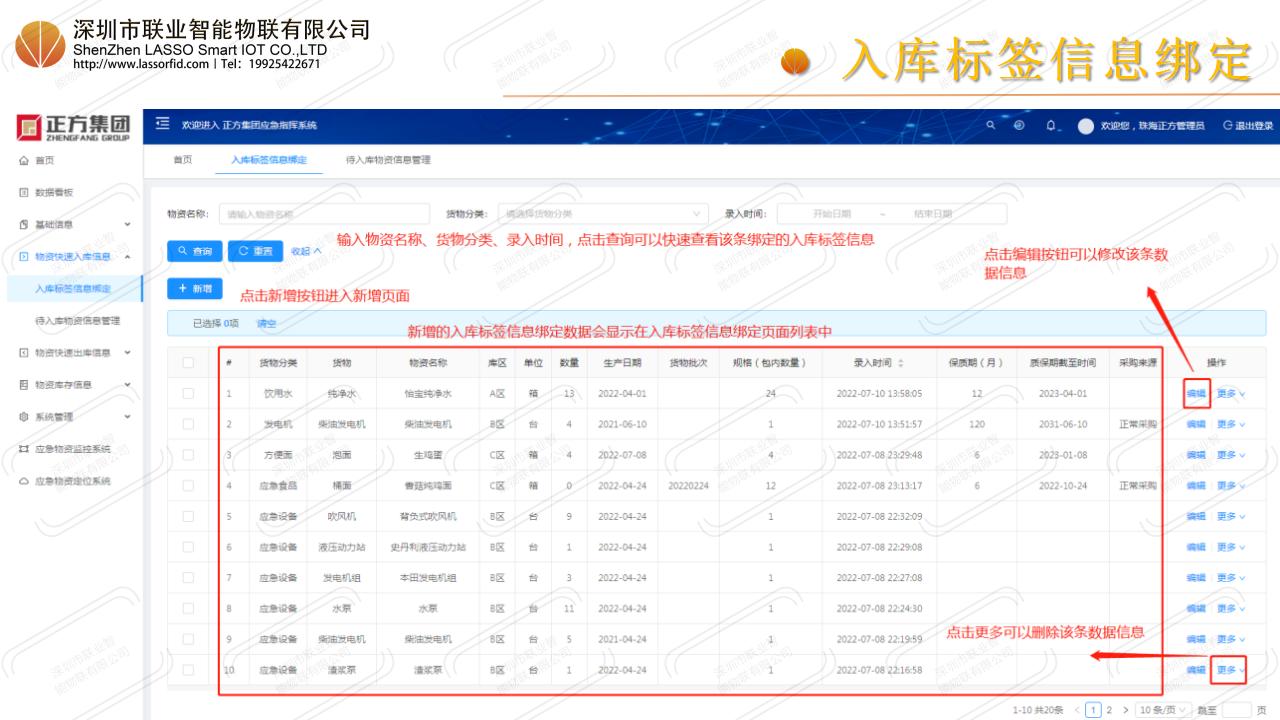The height and width of the screenshot is (720, 1280).
Task: Switch to the 首页 tab
Action: [x=183, y=160]
